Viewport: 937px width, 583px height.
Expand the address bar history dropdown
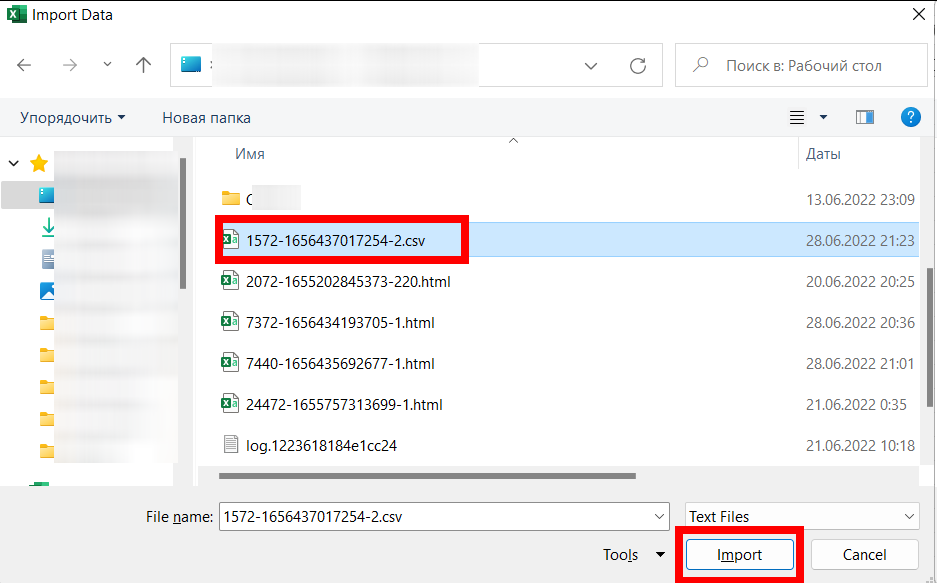pos(590,66)
